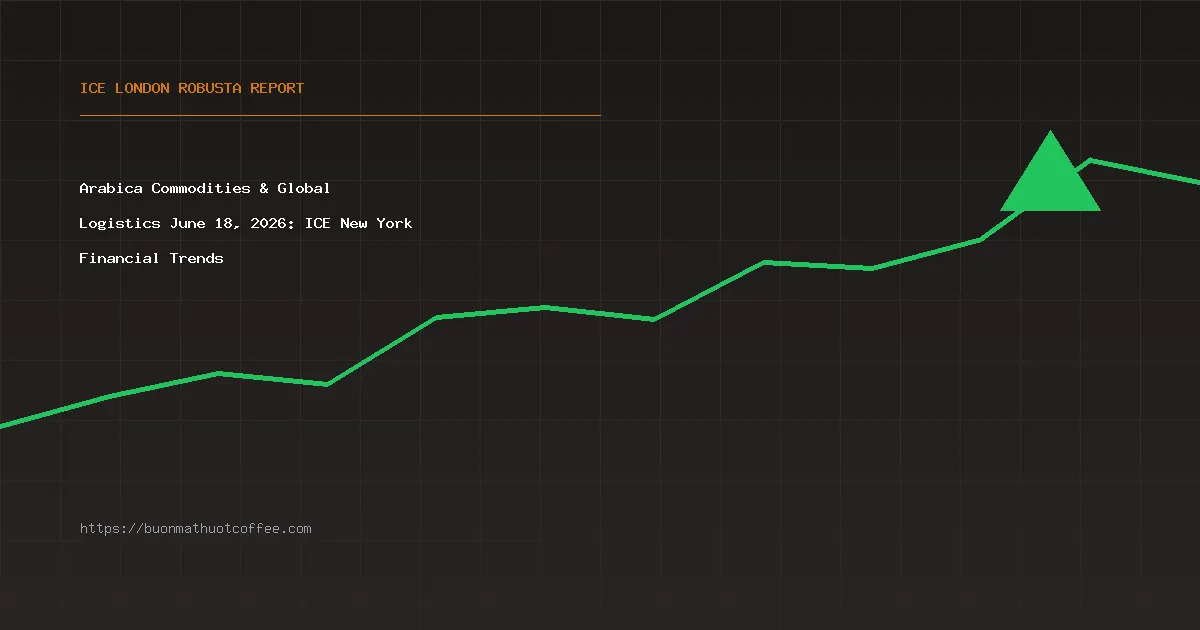This screenshot has width=1200, height=630.
Task: Click the "Arabica Commodities & Global" line
Action: [205, 188]
